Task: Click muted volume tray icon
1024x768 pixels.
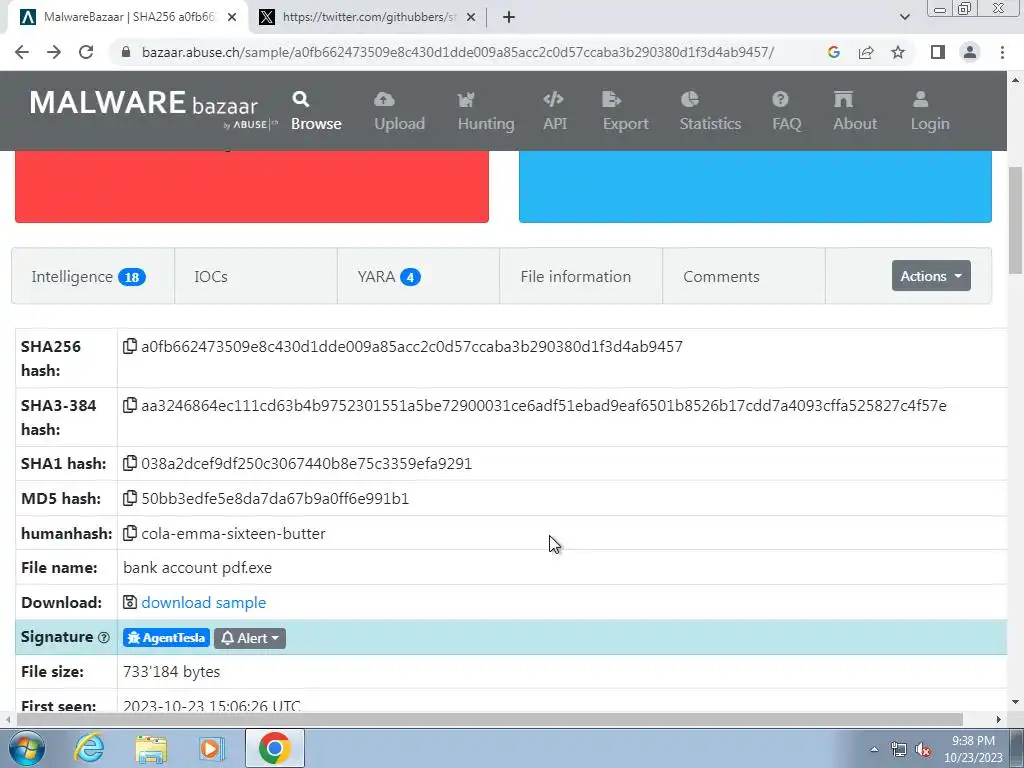Action: [923, 750]
